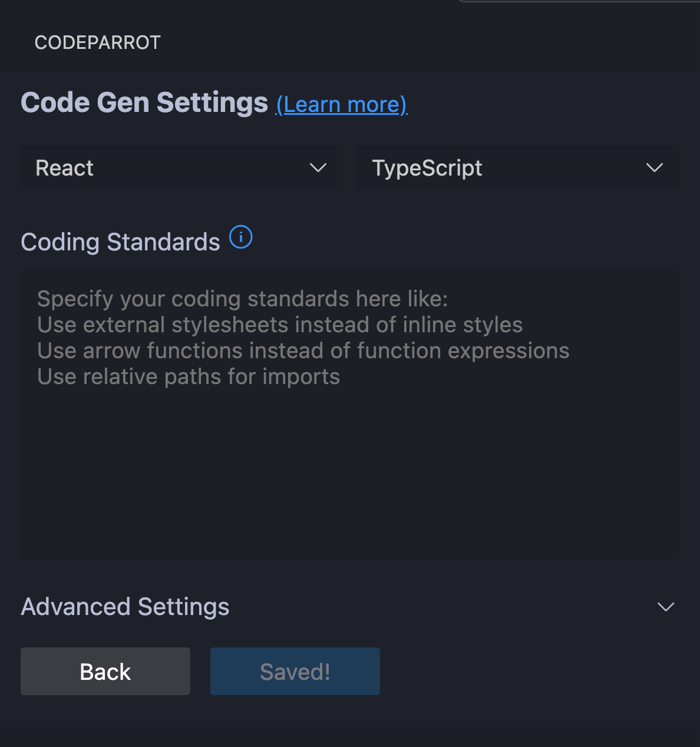The height and width of the screenshot is (747, 700).
Task: Open the React framework dropdown
Action: click(182, 168)
